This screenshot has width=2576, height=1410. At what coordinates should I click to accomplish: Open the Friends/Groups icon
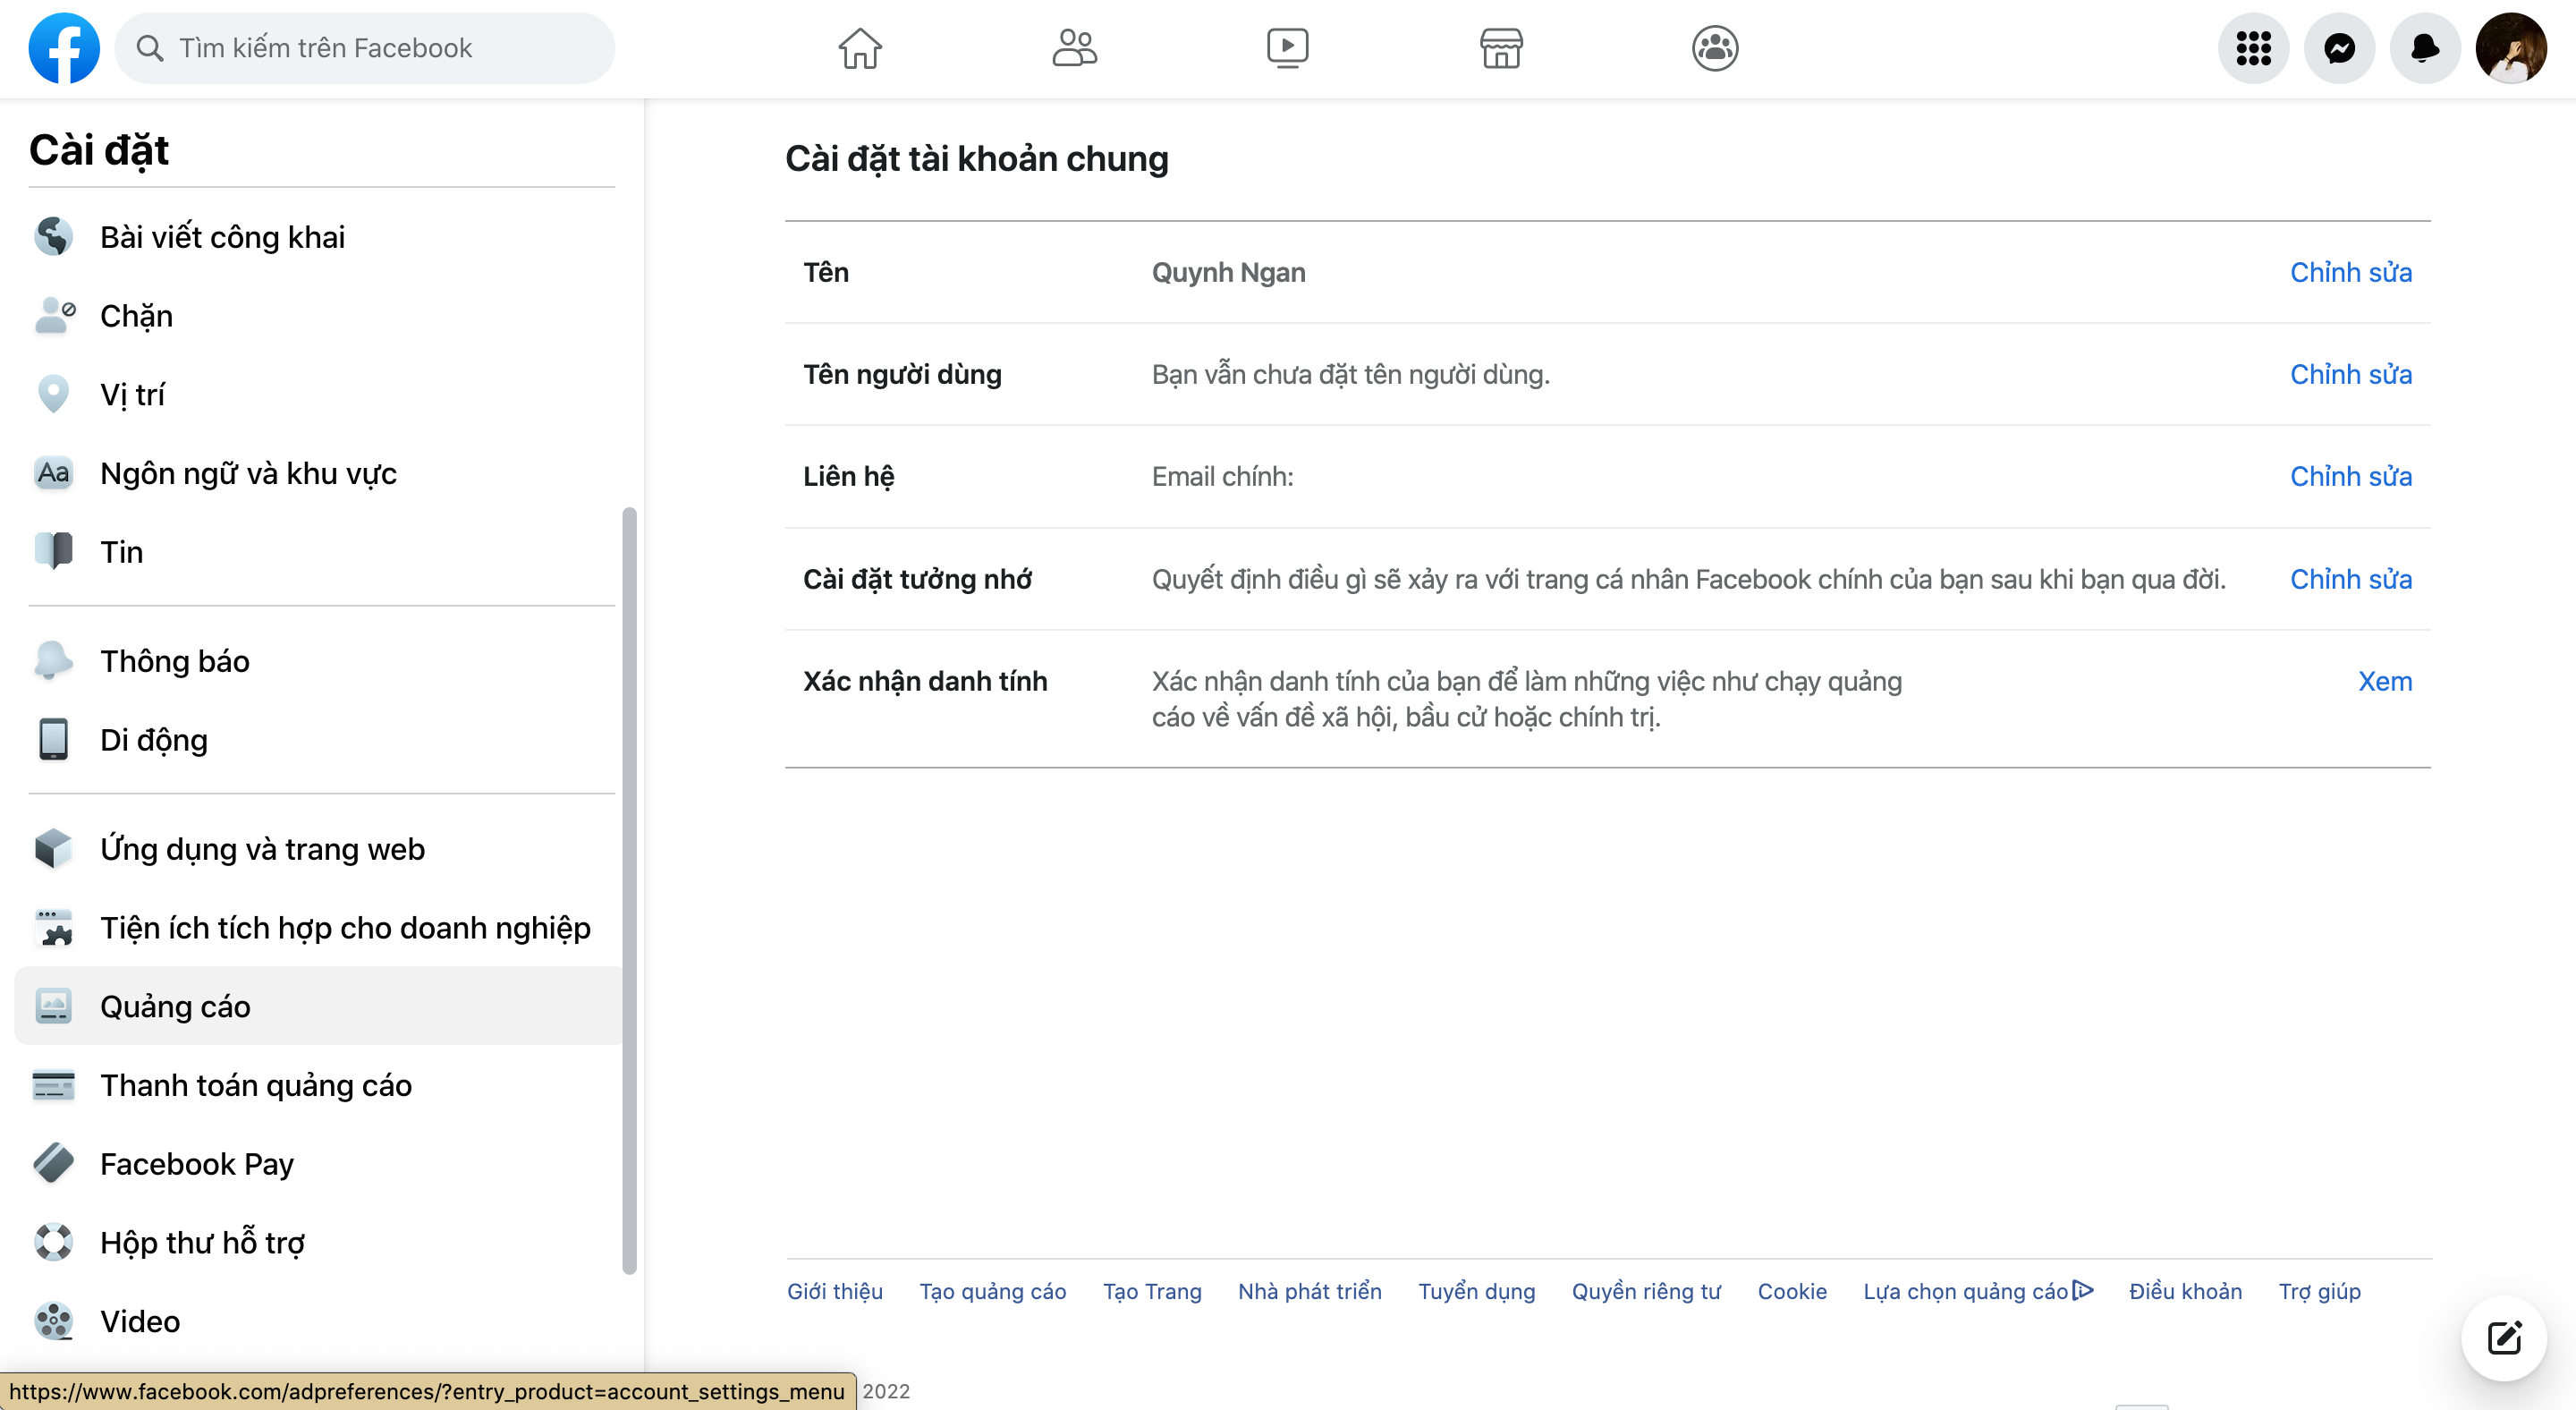click(1072, 47)
